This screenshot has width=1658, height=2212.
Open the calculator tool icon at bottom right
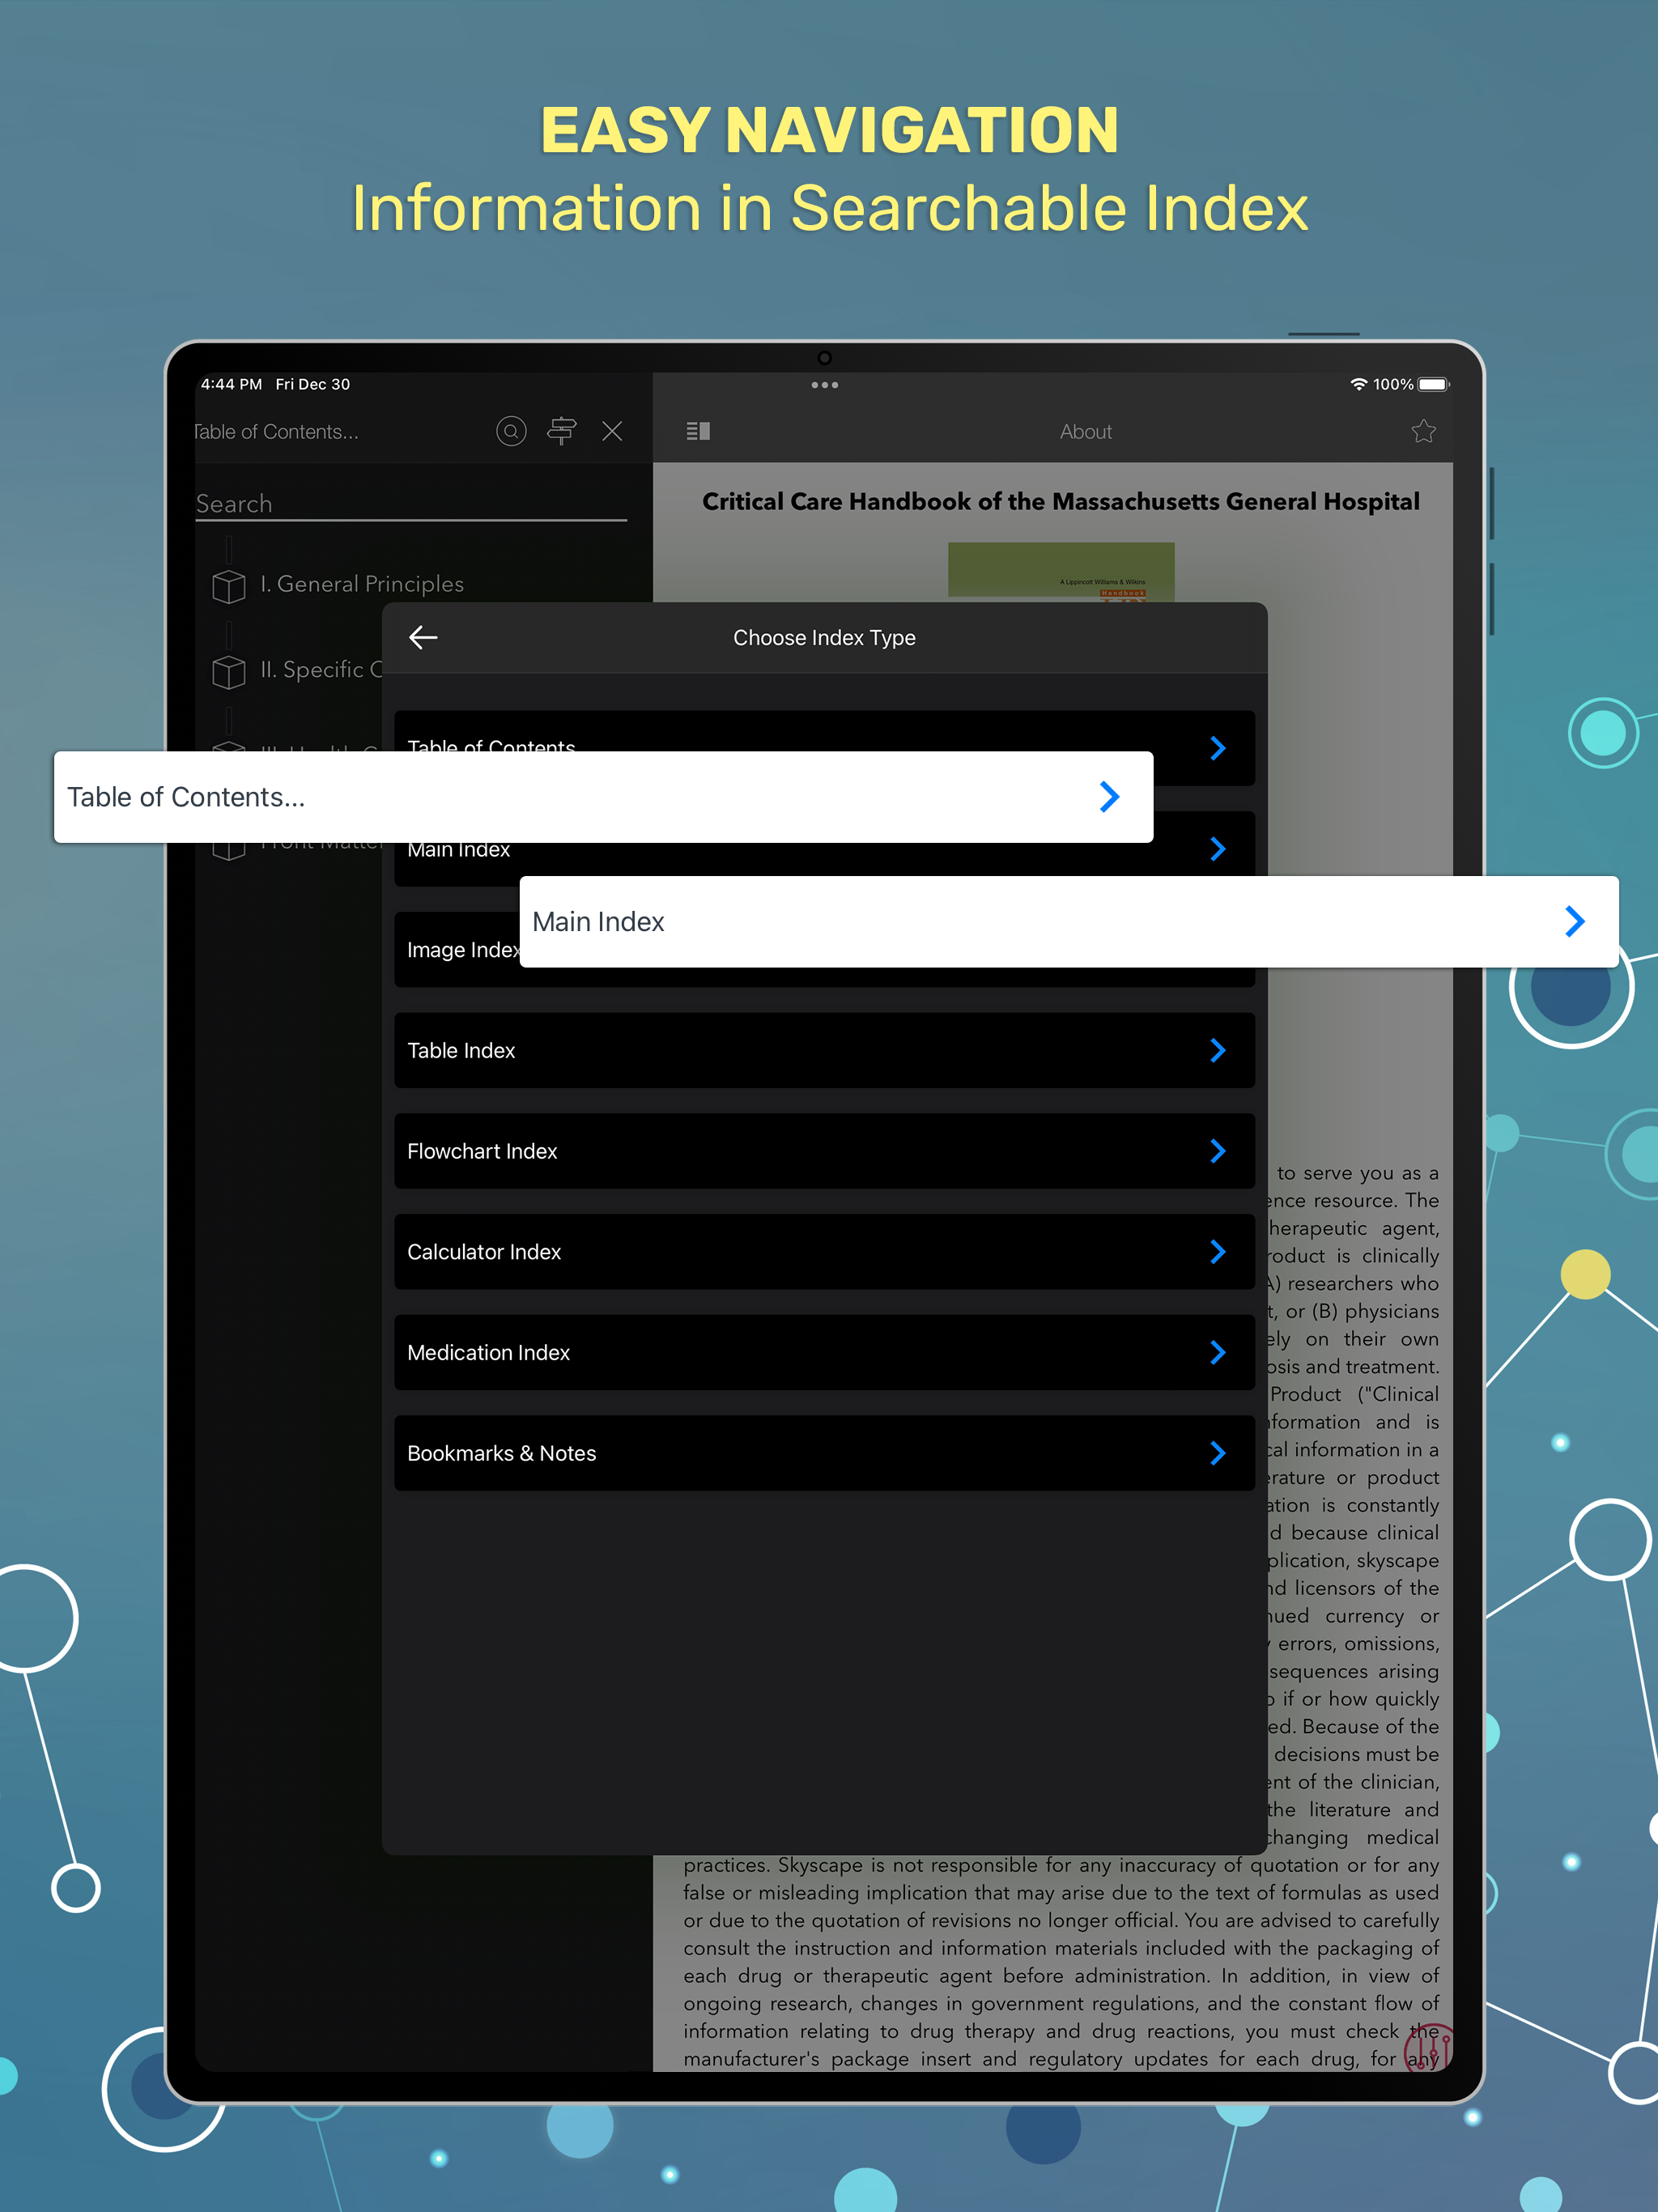1428,2046
